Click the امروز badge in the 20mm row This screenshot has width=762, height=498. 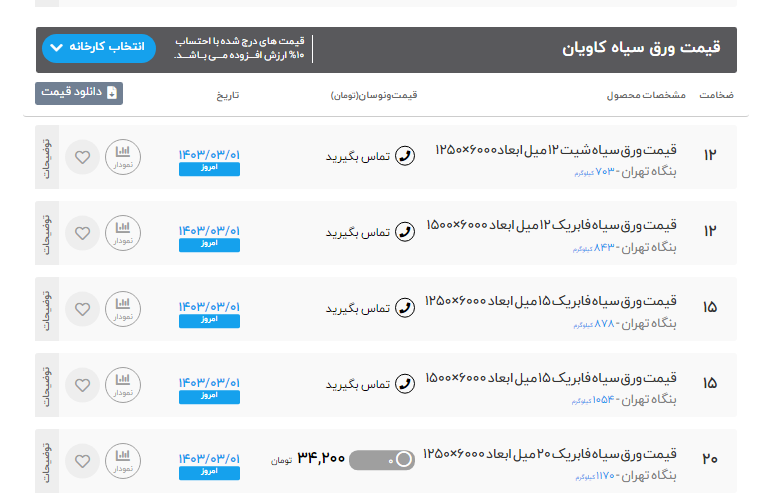tap(209, 471)
